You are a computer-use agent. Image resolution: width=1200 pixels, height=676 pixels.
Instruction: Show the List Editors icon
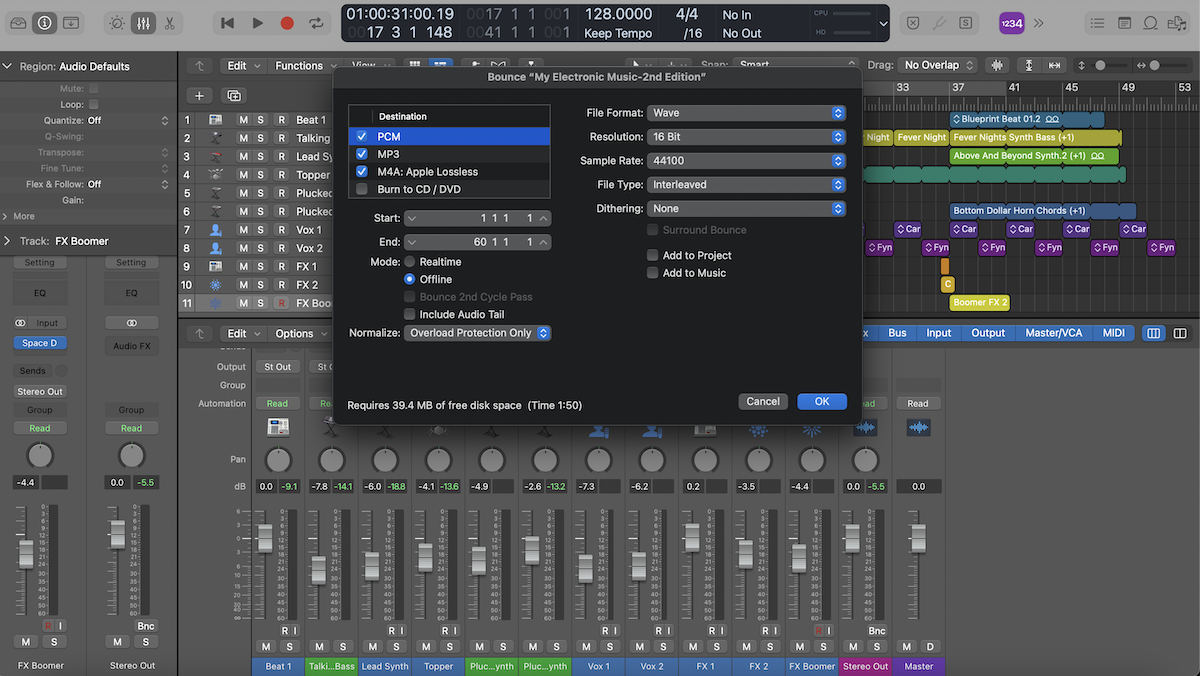point(1098,22)
